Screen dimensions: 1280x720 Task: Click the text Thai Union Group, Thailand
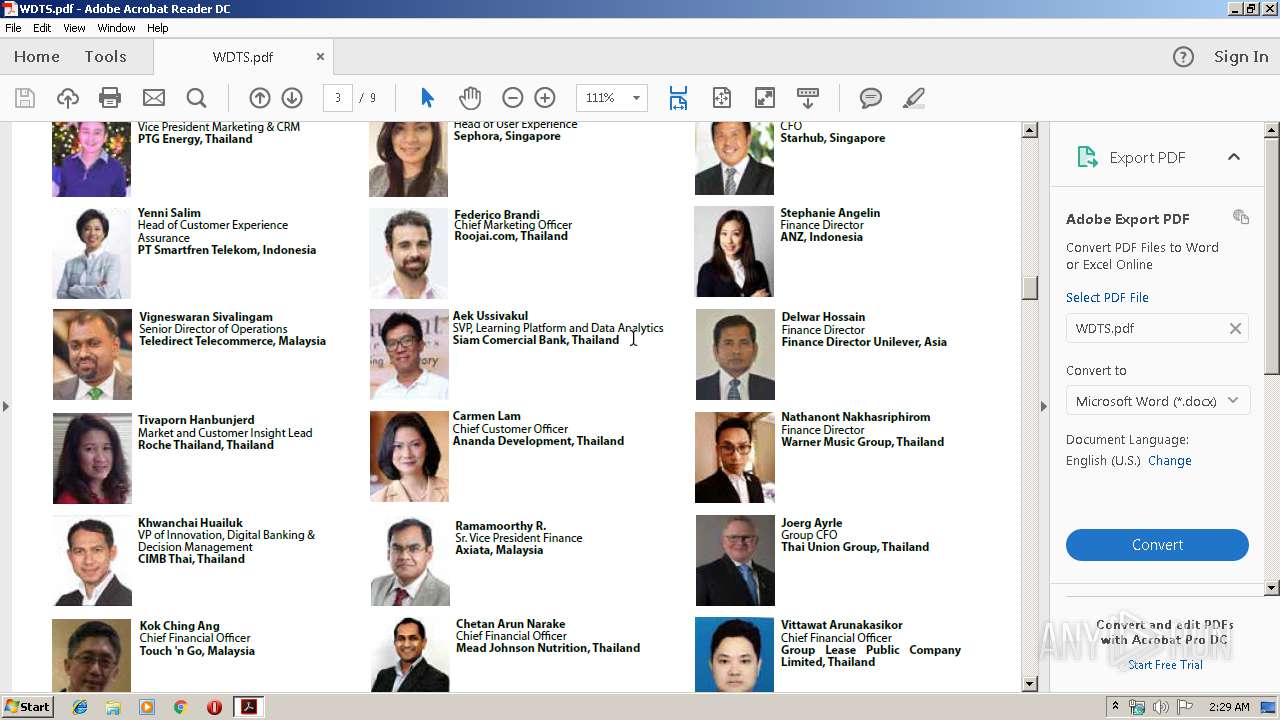coord(855,547)
